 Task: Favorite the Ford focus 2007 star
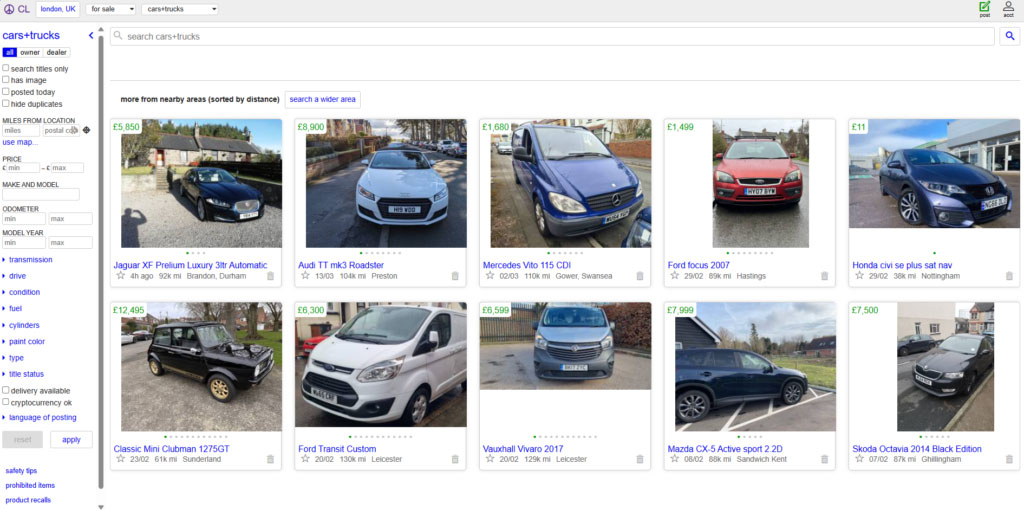click(x=675, y=276)
